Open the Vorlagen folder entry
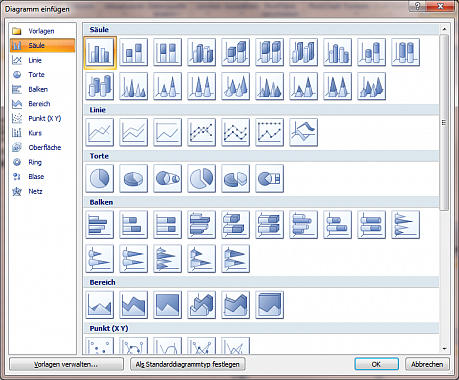This screenshot has width=459, height=380. click(x=42, y=31)
